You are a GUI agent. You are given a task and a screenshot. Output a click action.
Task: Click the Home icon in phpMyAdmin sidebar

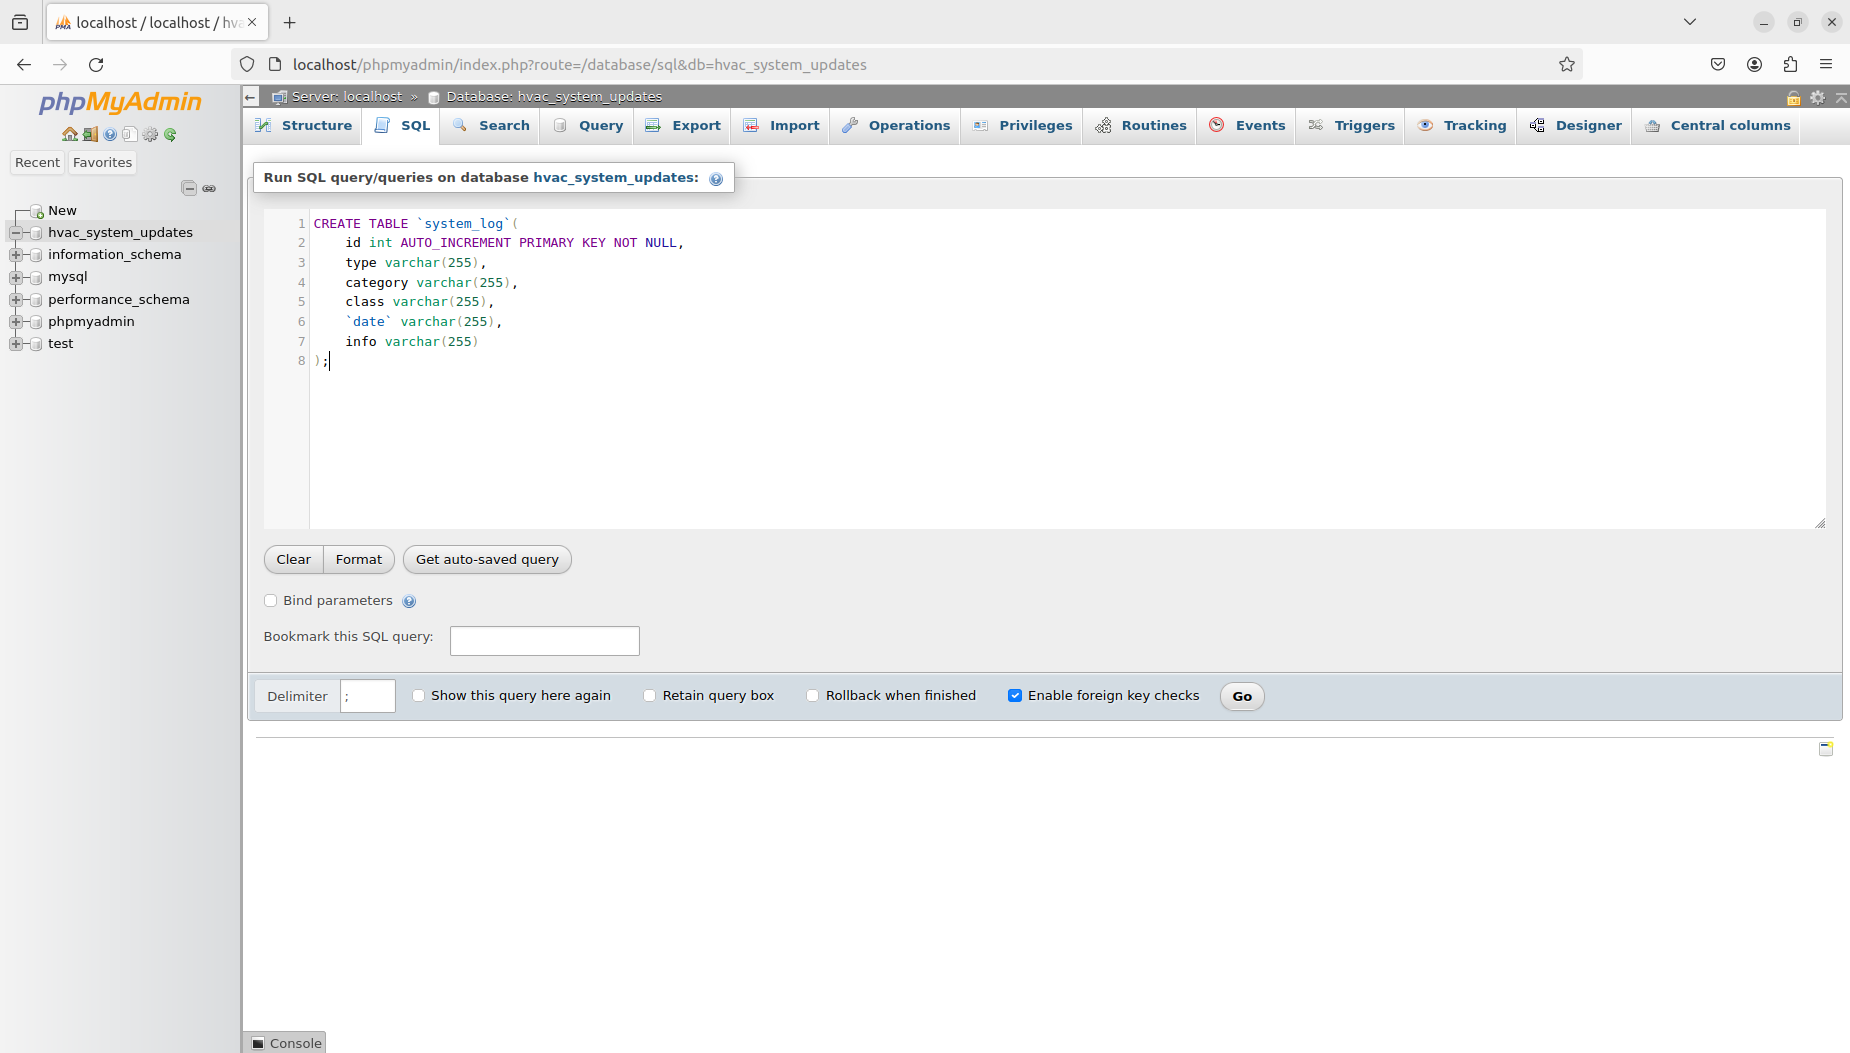69,134
